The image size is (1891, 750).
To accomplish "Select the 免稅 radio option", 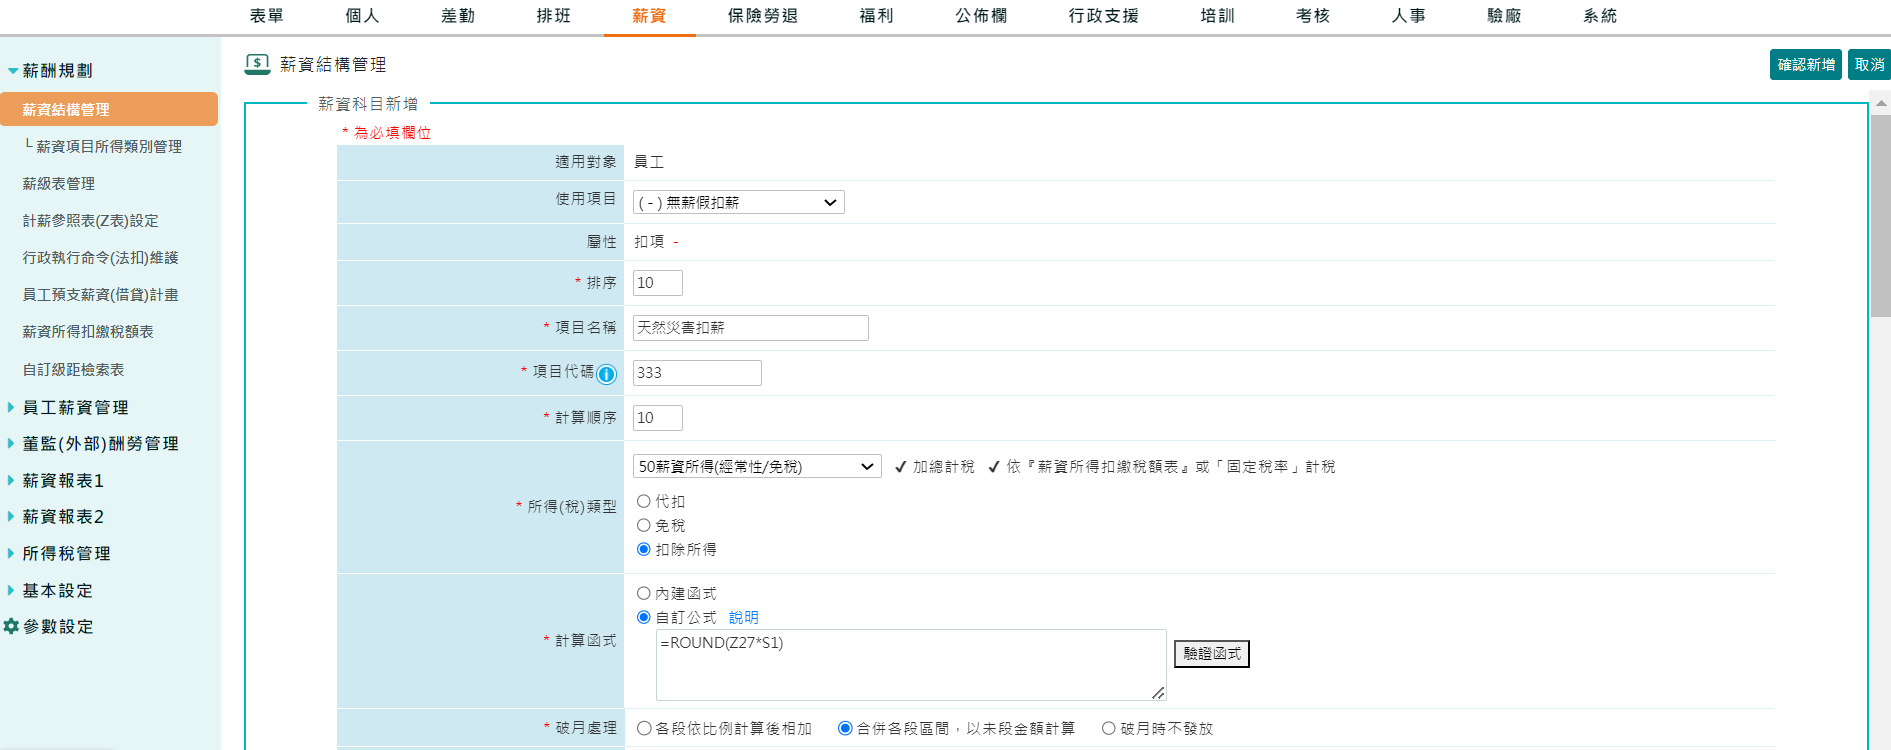I will pos(644,525).
